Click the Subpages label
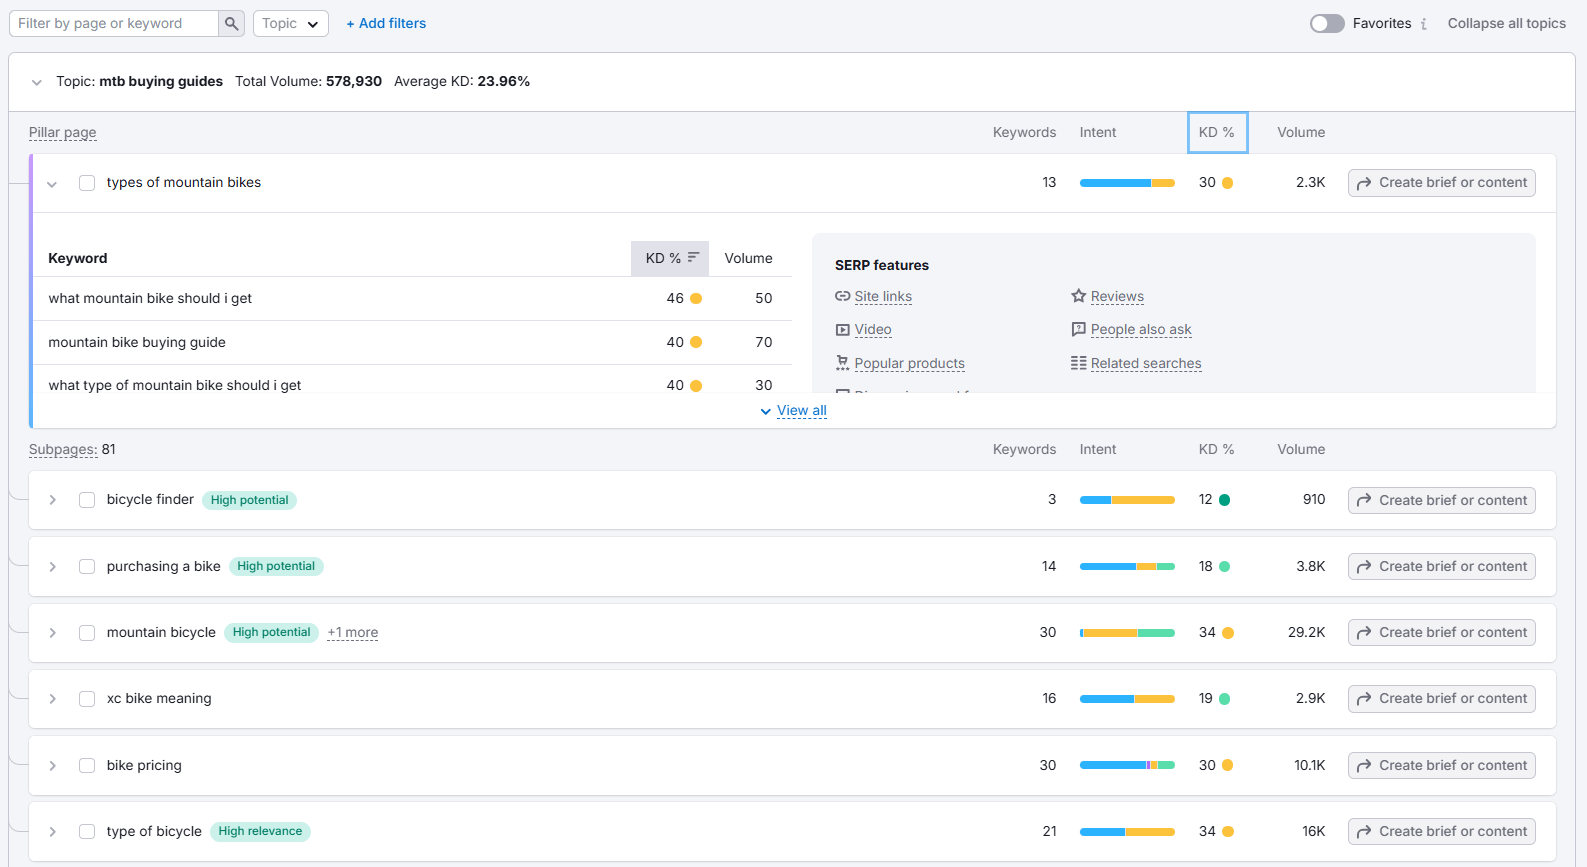The image size is (1587, 867). coord(63,449)
